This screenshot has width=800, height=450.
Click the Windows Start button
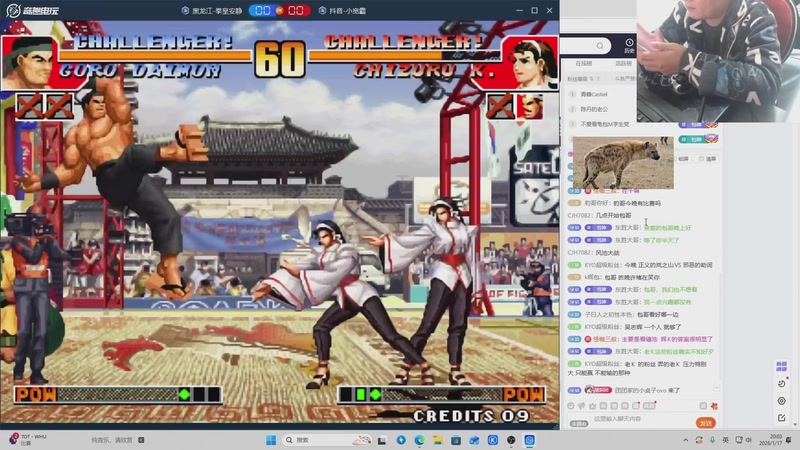tap(271, 440)
